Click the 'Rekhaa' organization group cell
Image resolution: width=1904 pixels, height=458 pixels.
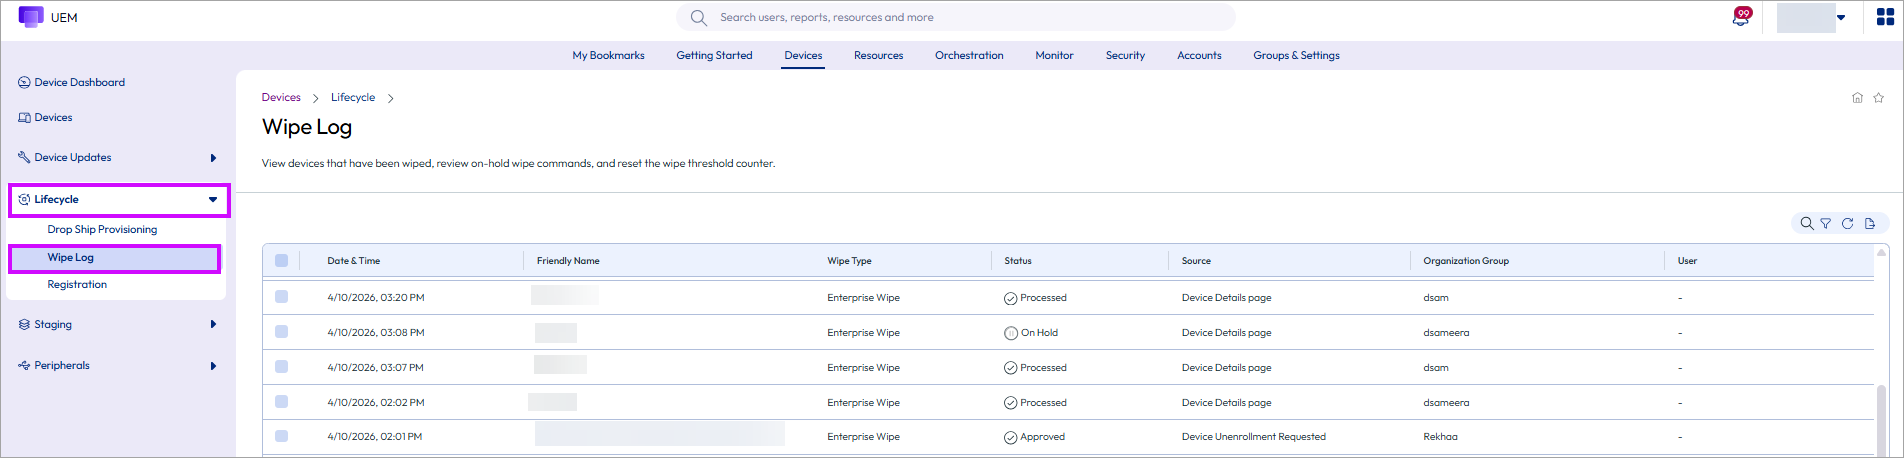point(1440,437)
